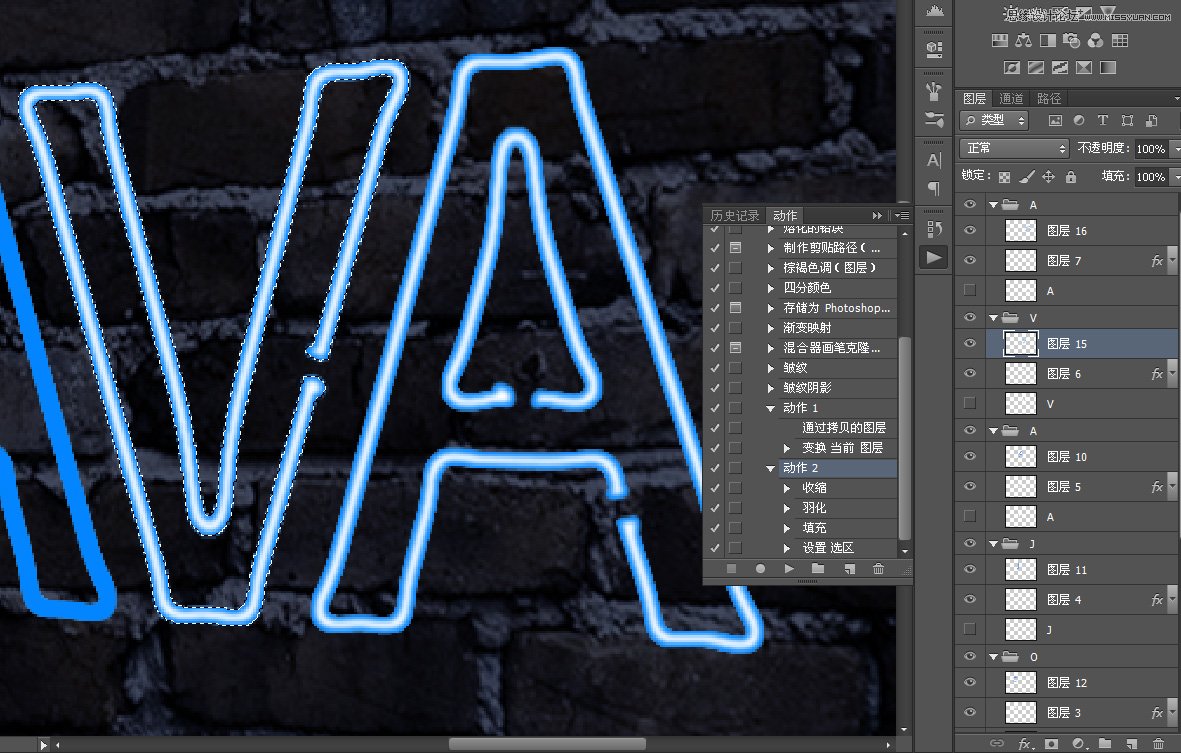Select the Link layers icon

click(x=997, y=743)
